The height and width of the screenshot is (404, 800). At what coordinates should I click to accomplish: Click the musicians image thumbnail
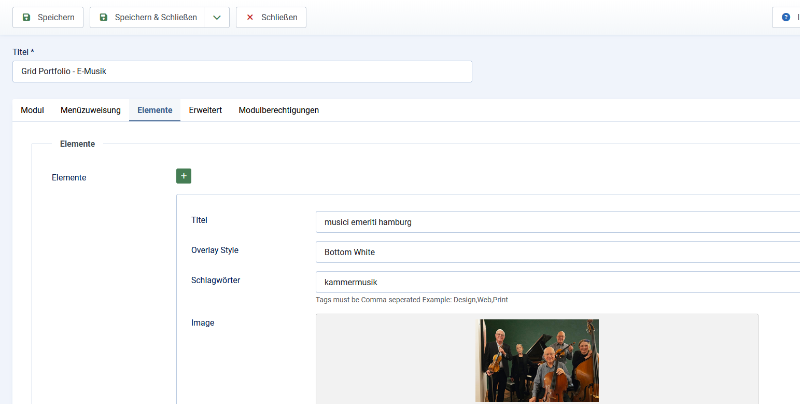click(537, 360)
